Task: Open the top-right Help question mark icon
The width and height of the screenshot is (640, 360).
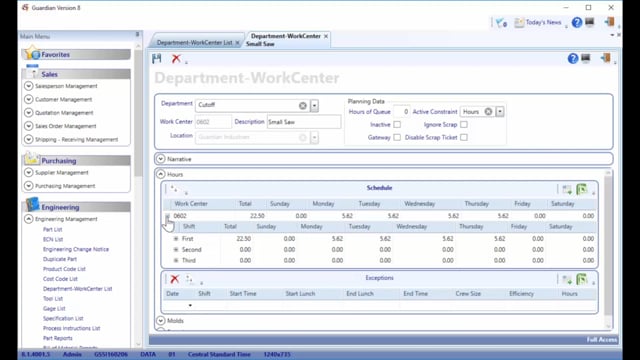Action: click(x=577, y=22)
